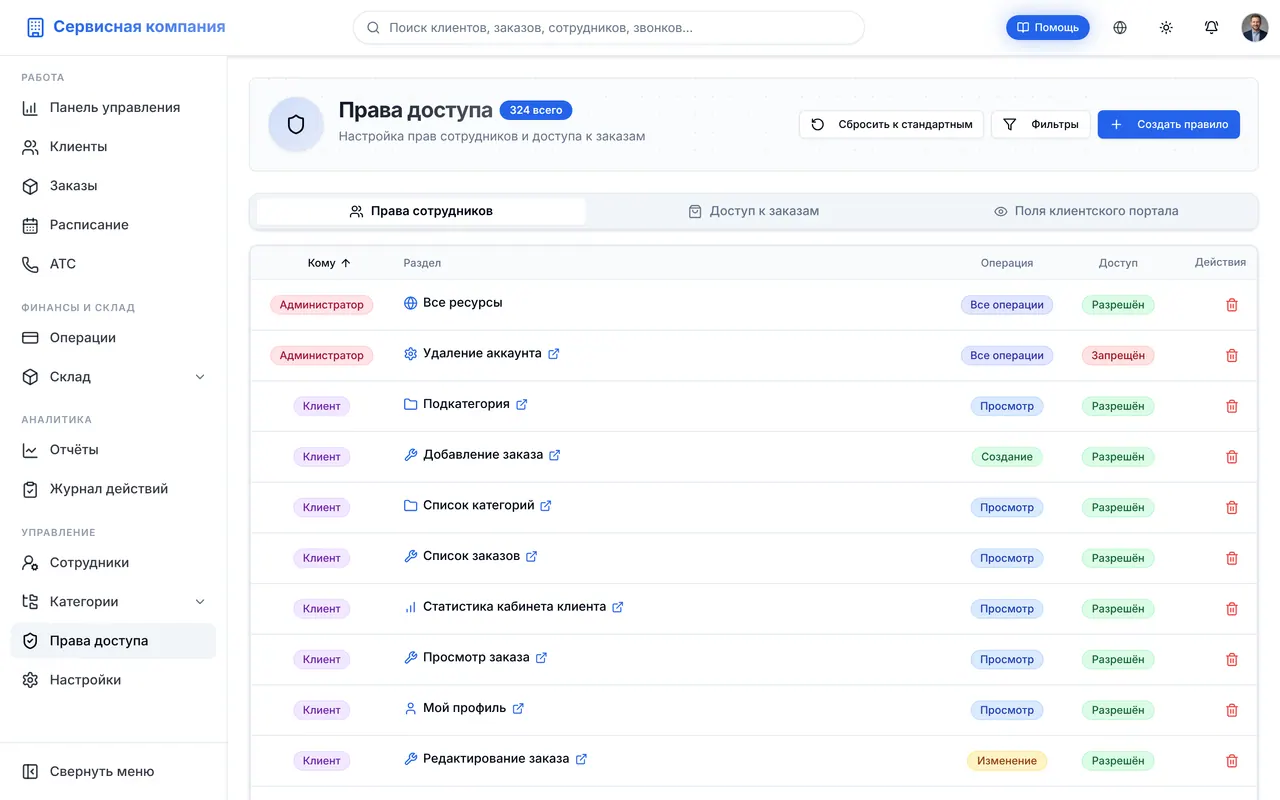Image resolution: width=1280 pixels, height=800 pixels.
Task: Open 'Настройки' in sidebar
Action: tap(113, 680)
